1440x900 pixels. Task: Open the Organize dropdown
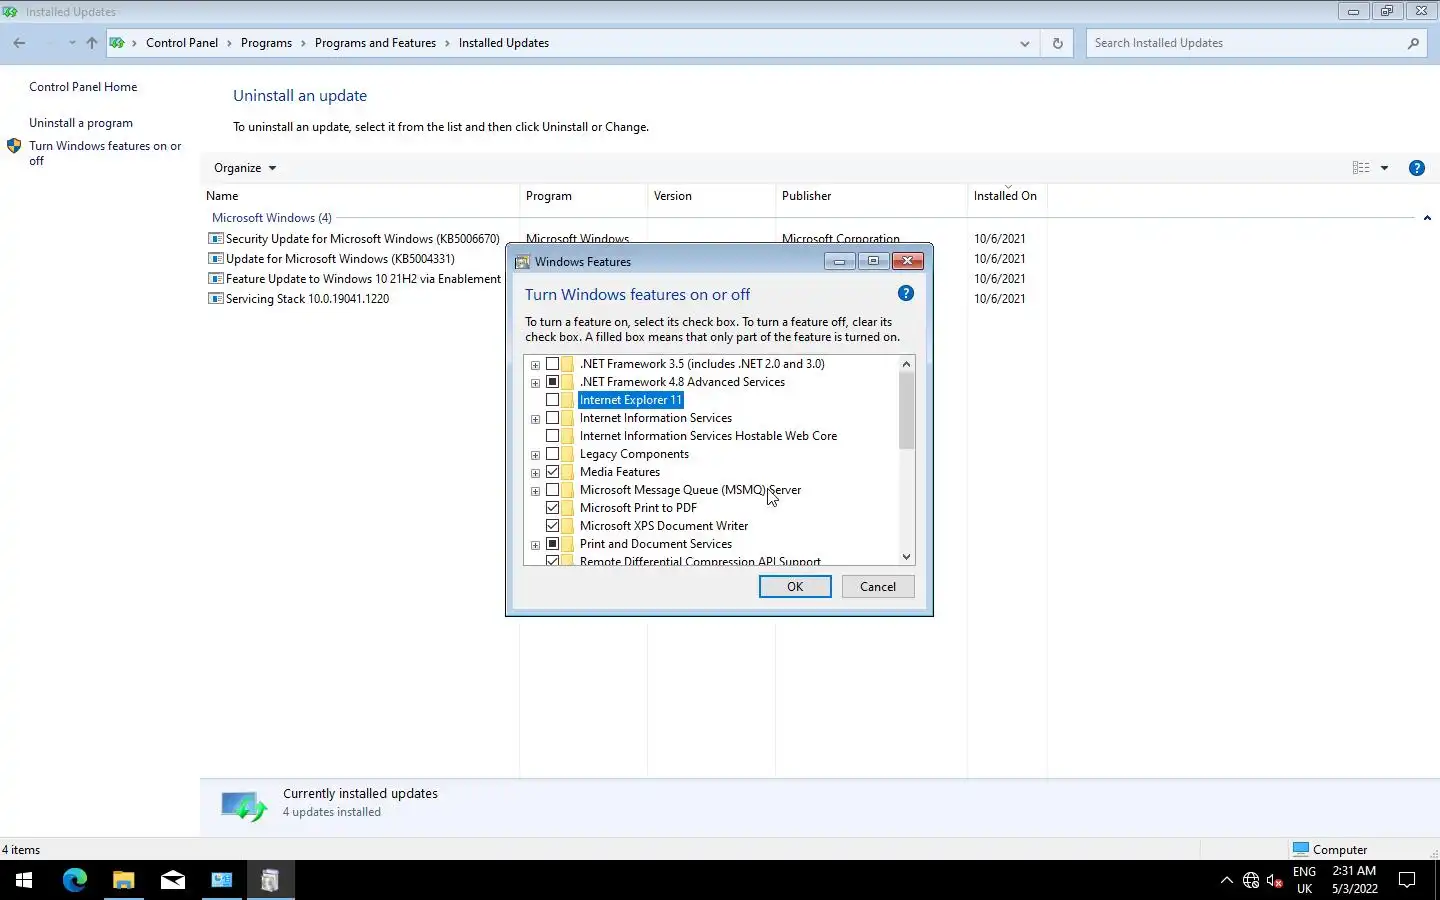(x=245, y=168)
